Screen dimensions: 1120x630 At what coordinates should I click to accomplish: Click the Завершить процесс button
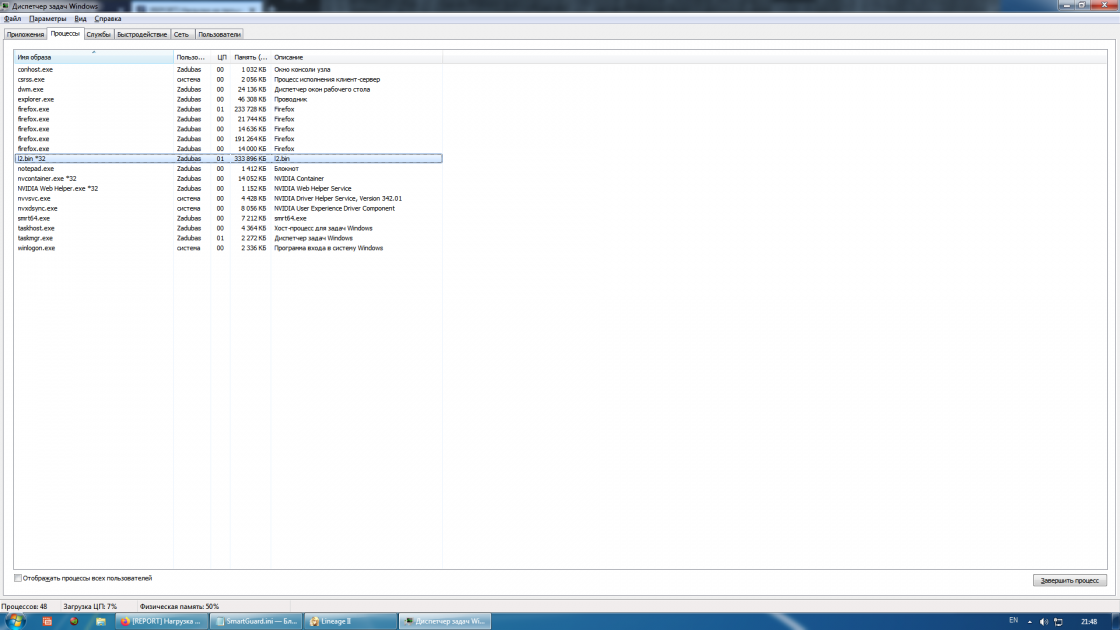1069,580
